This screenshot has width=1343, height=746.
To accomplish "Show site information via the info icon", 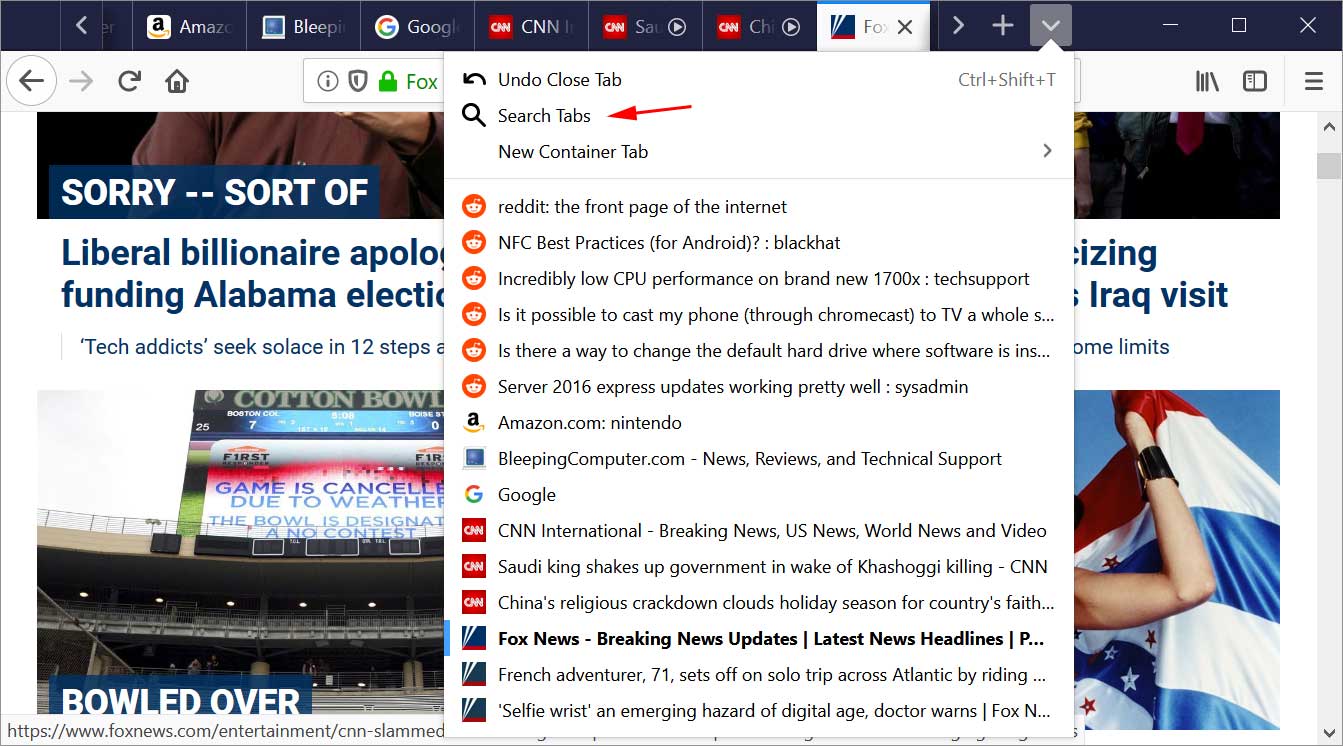I will pos(328,81).
